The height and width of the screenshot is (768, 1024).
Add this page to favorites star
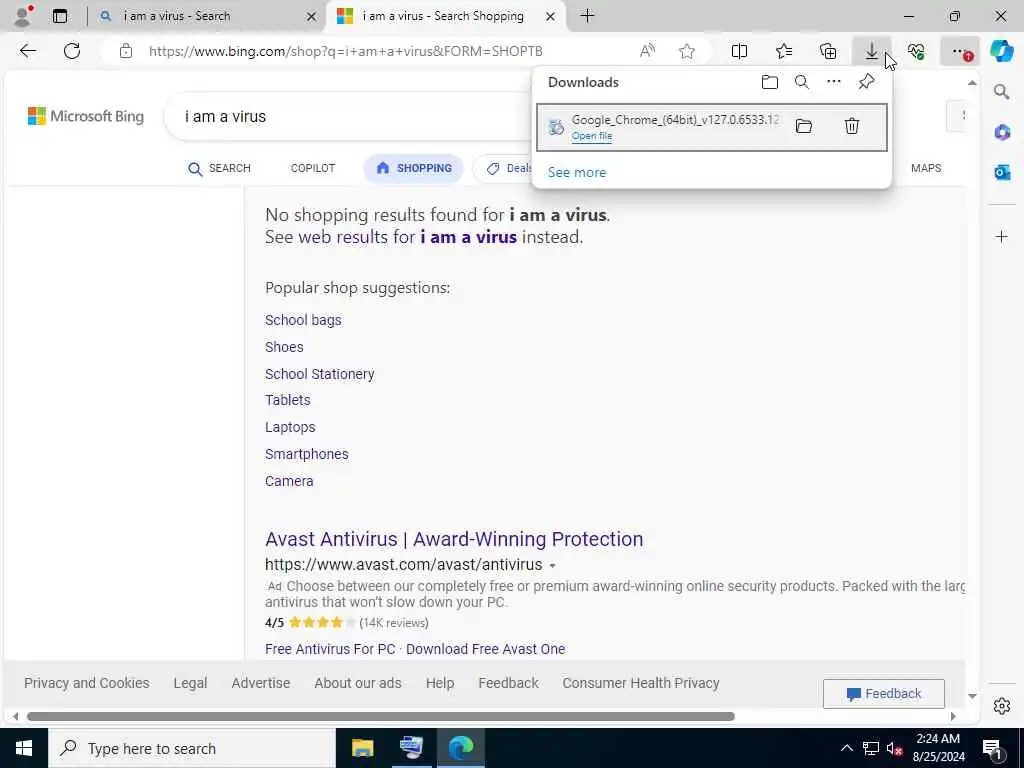pyautogui.click(x=686, y=51)
